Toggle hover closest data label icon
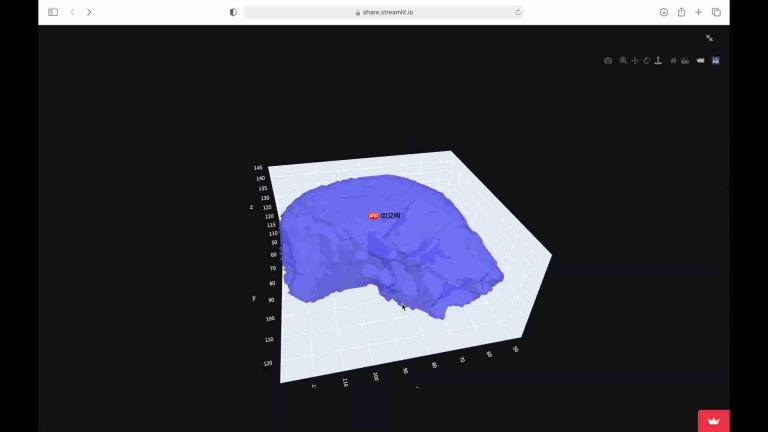 700,61
